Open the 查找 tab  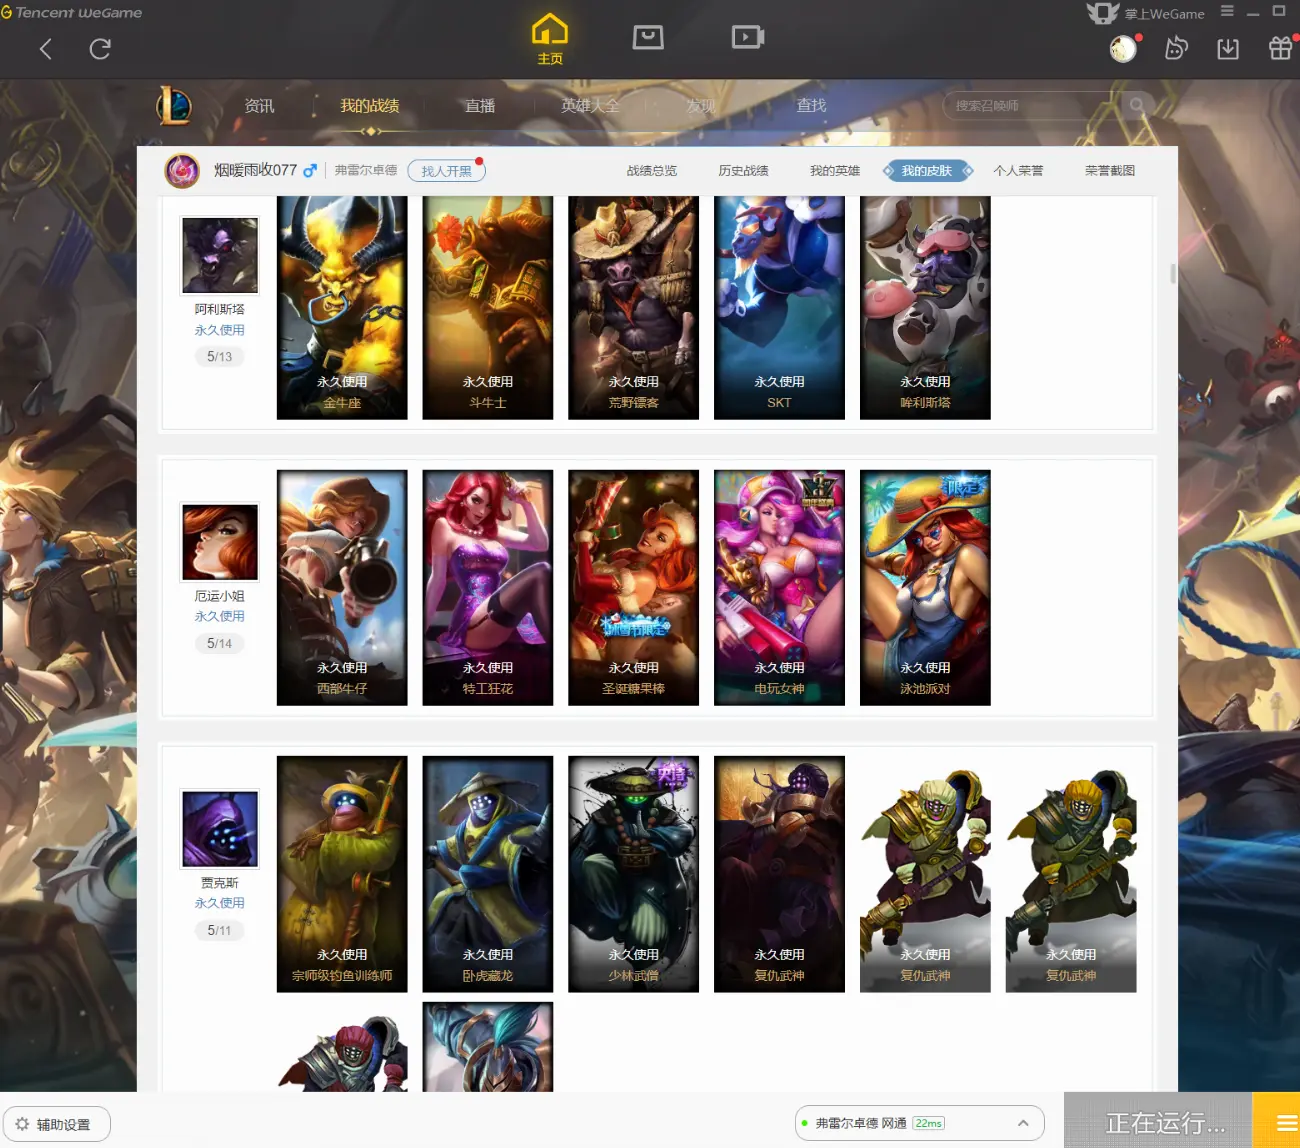point(811,105)
